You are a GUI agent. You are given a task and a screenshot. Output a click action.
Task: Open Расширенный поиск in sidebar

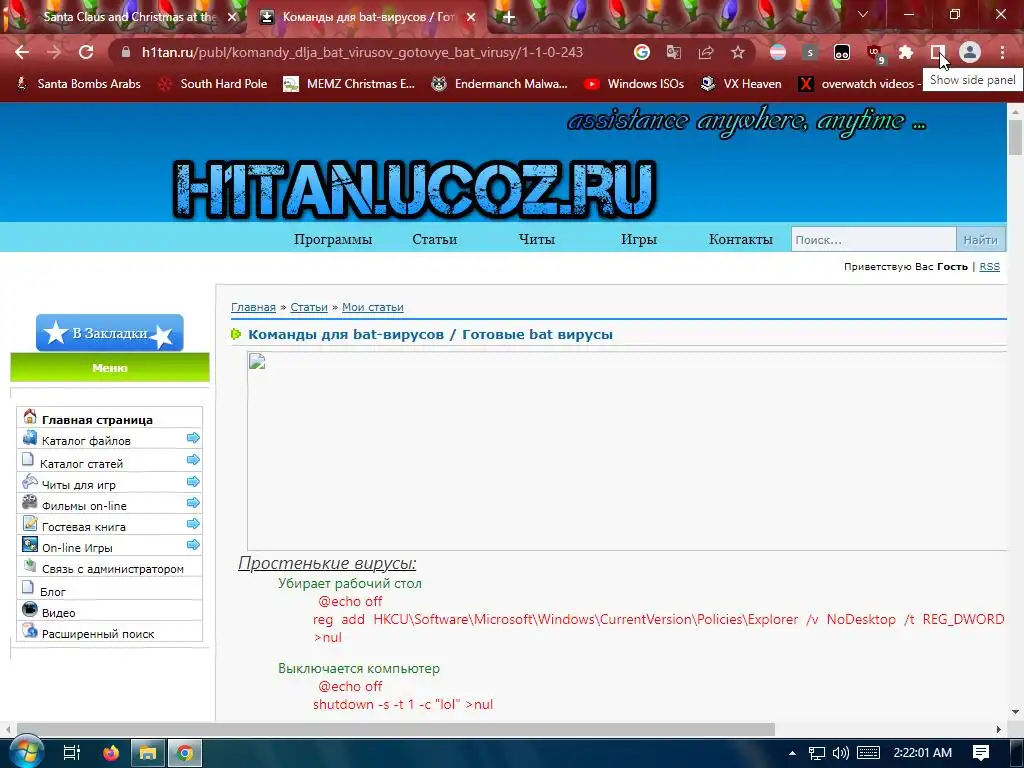98,633
